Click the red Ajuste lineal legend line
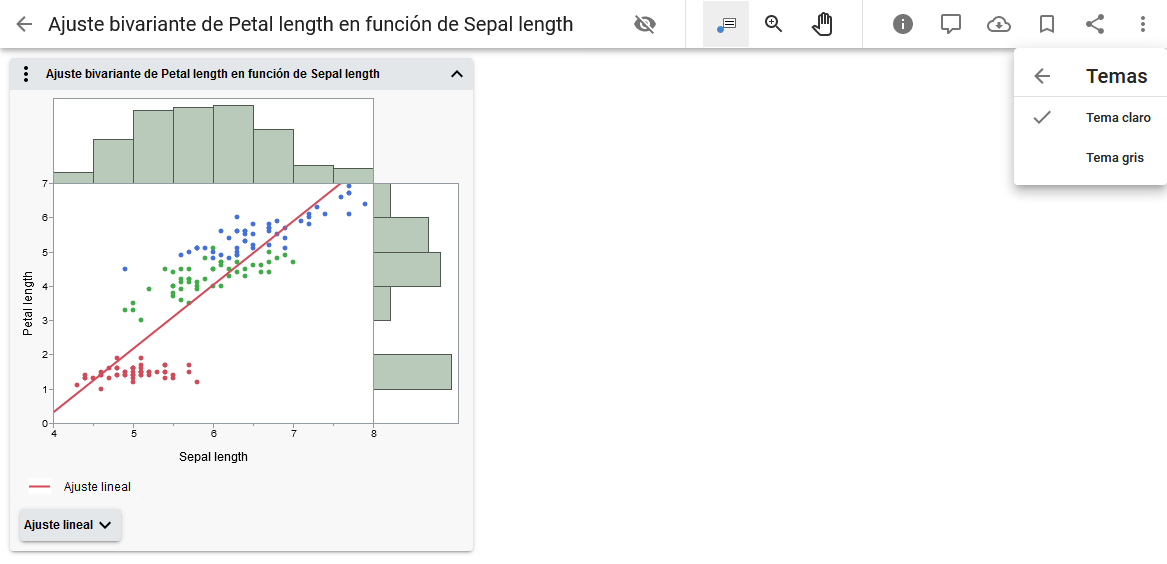1167x564 pixels. 40,487
